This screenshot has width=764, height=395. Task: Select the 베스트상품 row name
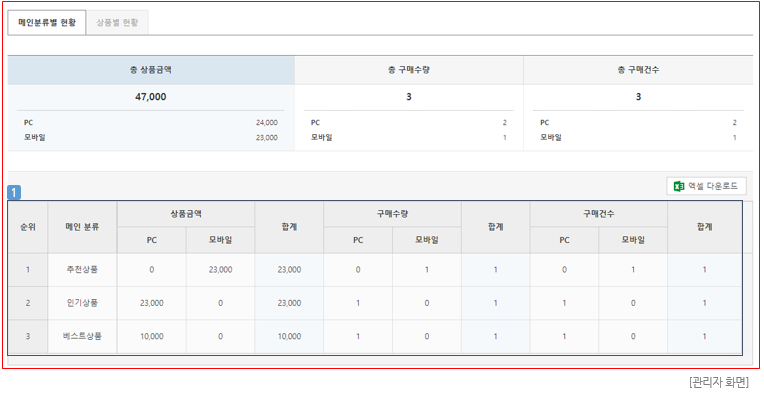(82, 336)
